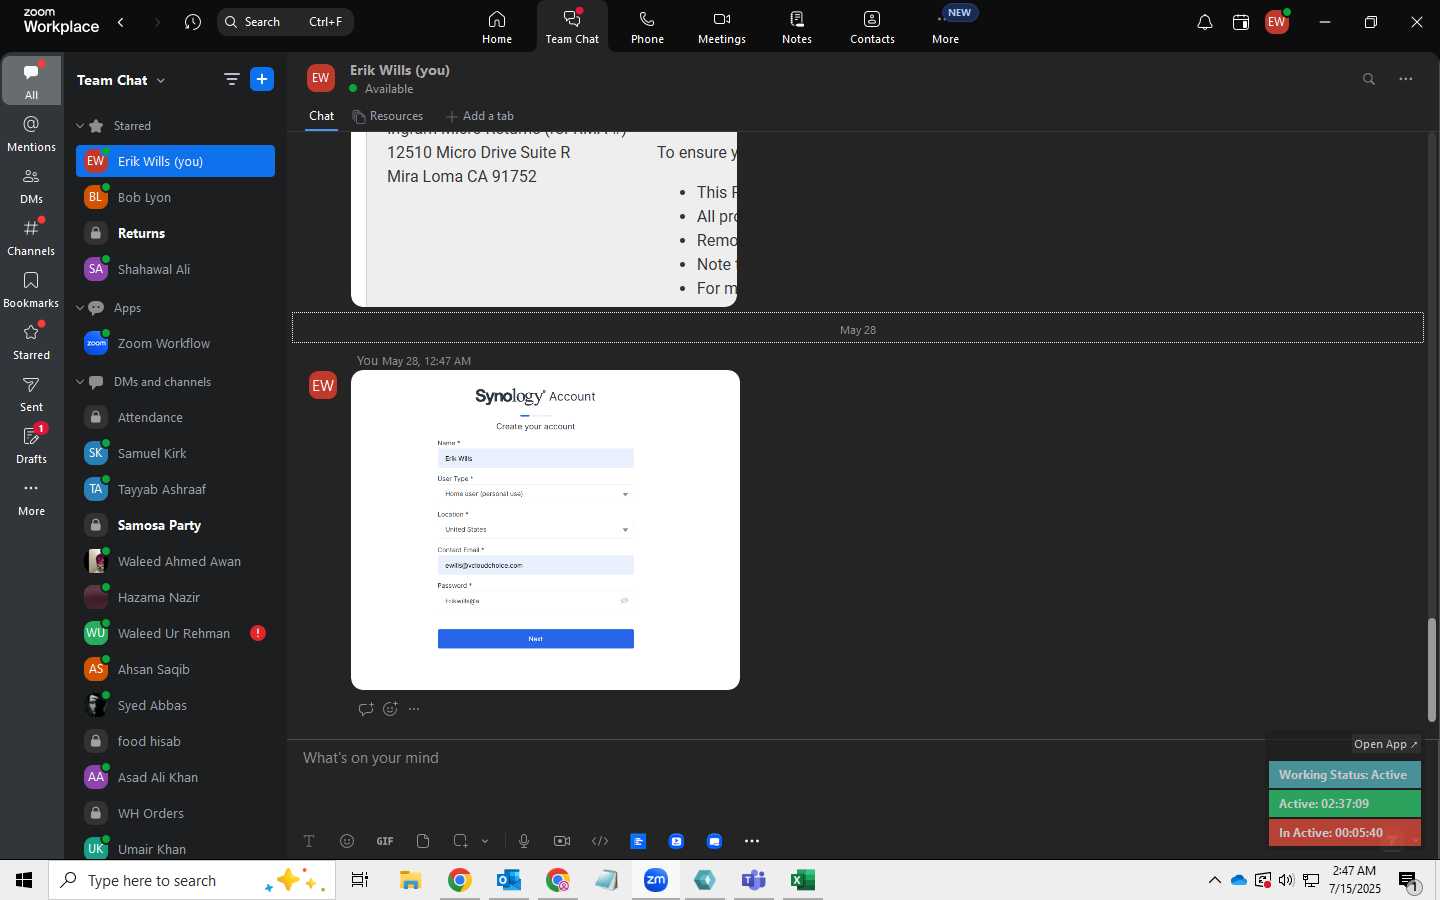Open chat options ellipsis in header

pos(1406,79)
